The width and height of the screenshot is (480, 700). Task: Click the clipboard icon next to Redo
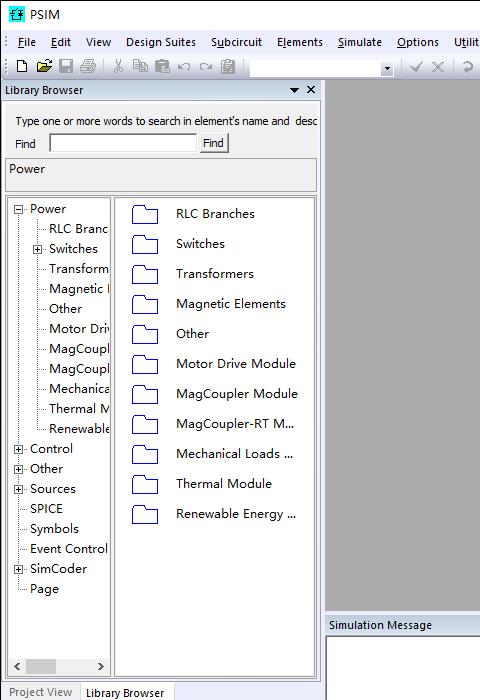pyautogui.click(x=228, y=66)
